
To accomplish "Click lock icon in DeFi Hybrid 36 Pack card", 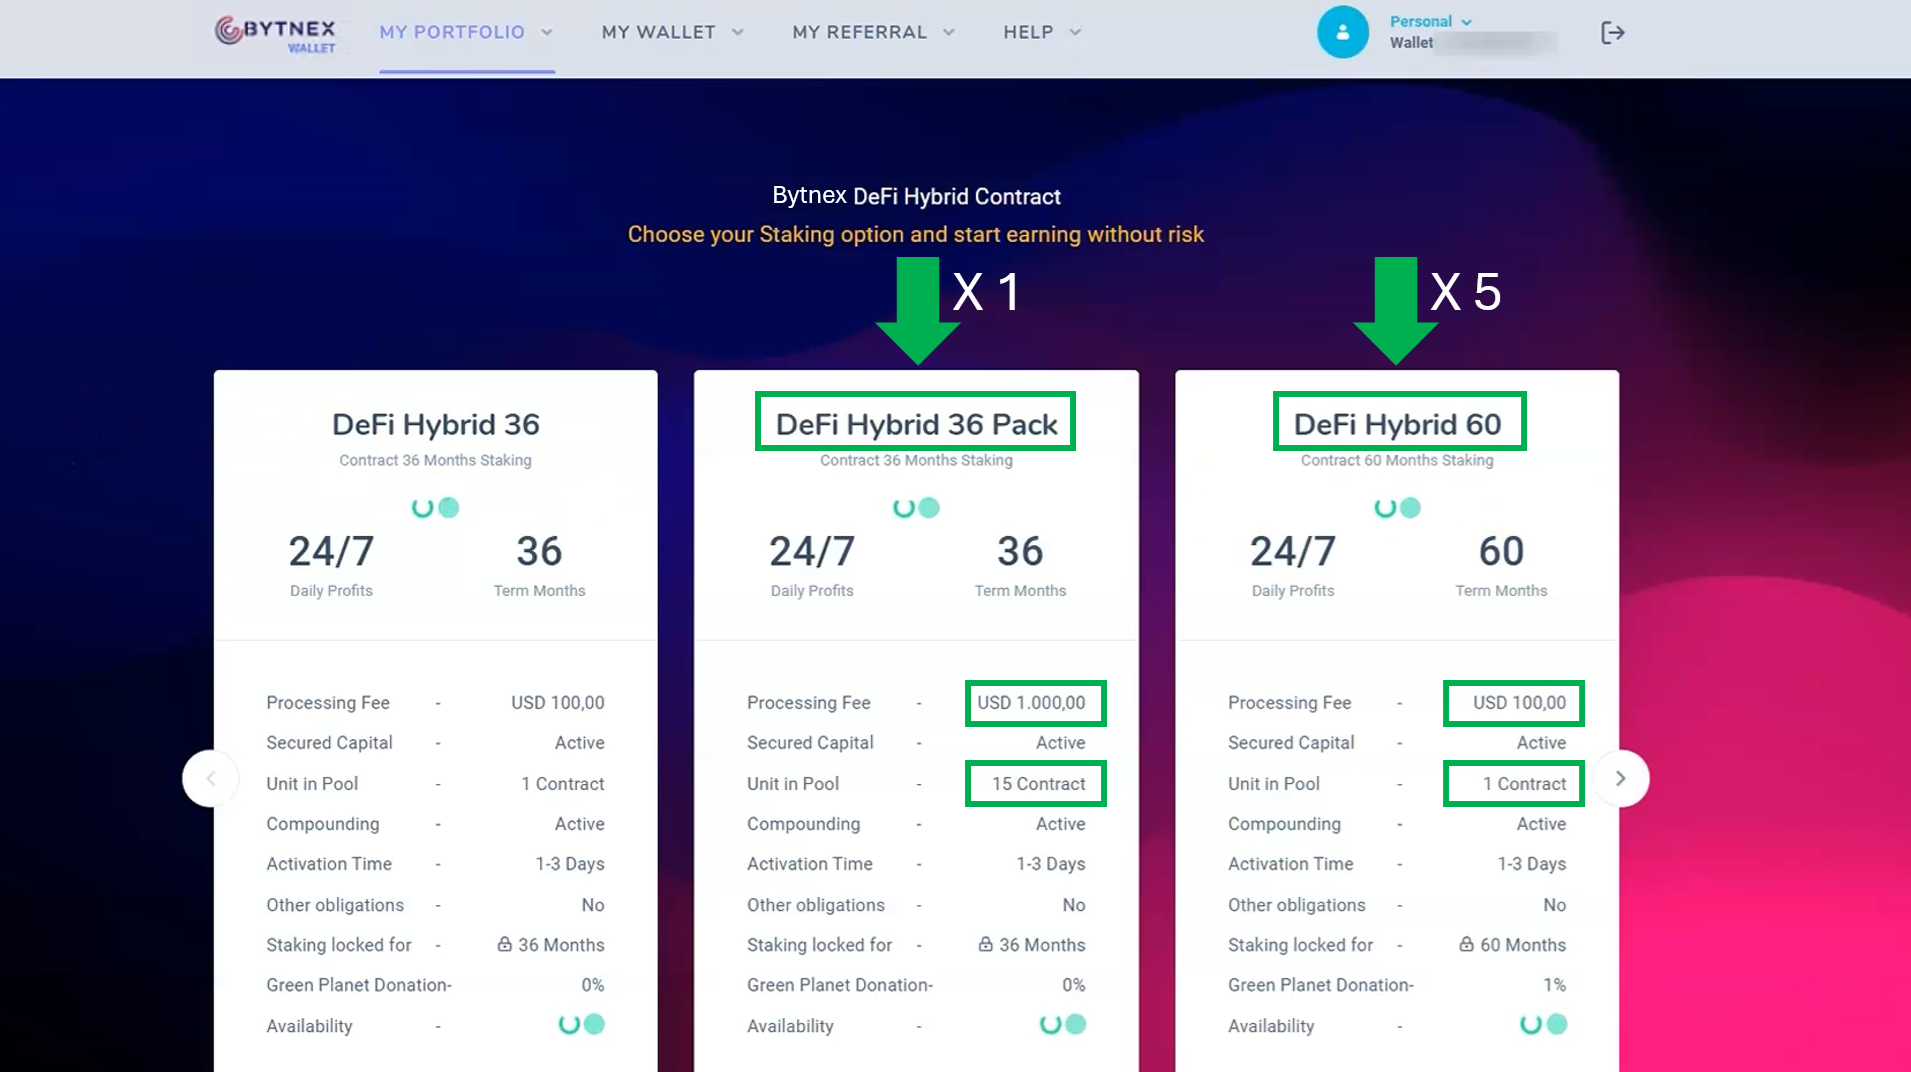I will tap(985, 945).
